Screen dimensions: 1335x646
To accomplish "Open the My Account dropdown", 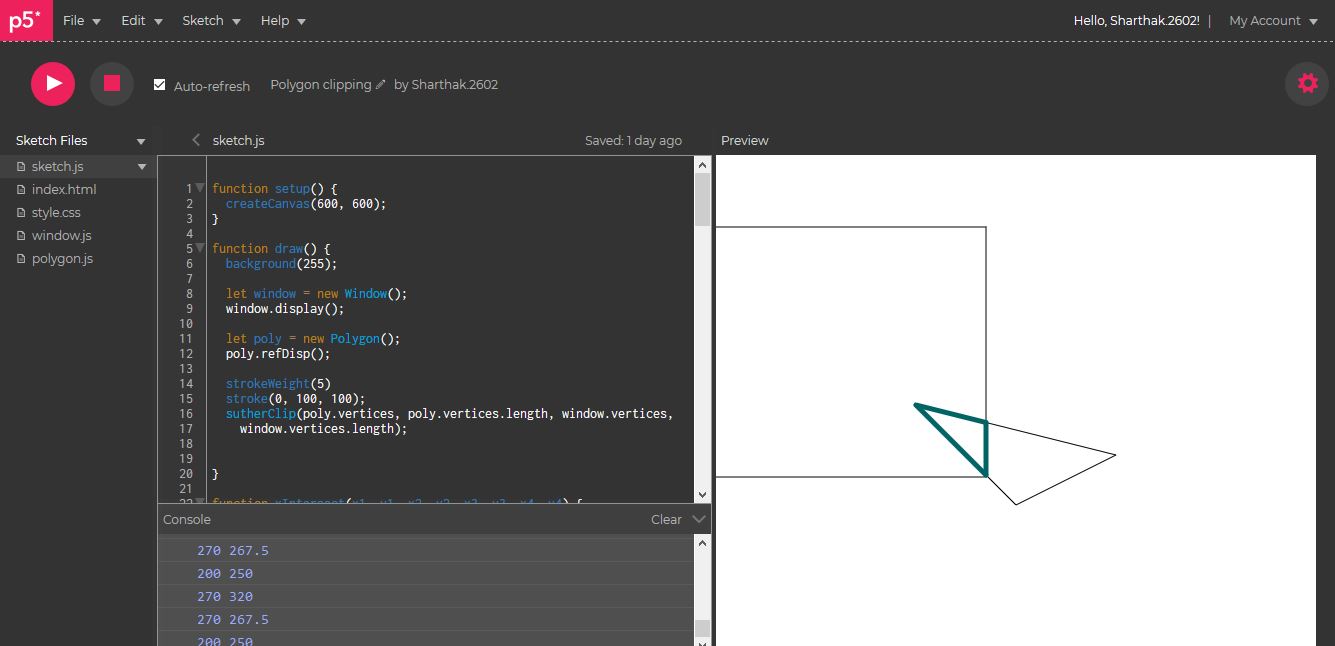I will (x=1272, y=20).
